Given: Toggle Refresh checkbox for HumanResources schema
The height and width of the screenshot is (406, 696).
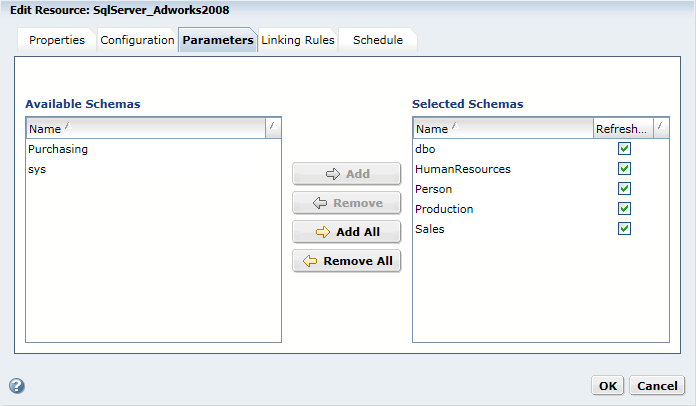Looking at the screenshot, I should [624, 169].
